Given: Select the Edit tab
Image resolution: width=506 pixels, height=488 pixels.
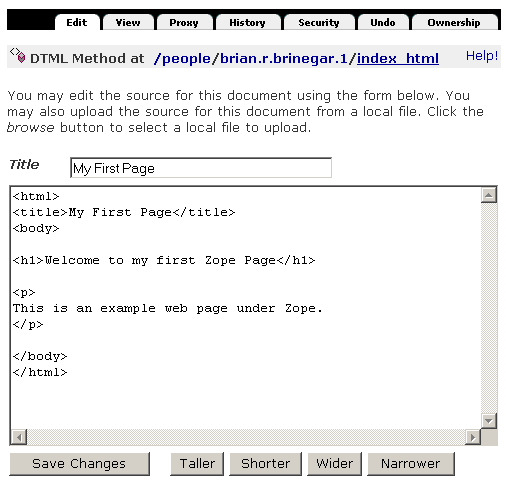Looking at the screenshot, I should pos(77,22).
